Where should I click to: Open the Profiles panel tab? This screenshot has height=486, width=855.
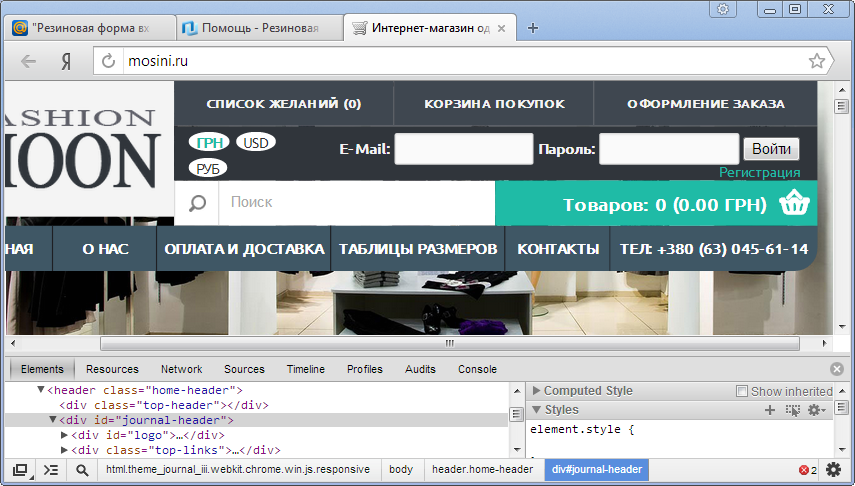tap(365, 369)
